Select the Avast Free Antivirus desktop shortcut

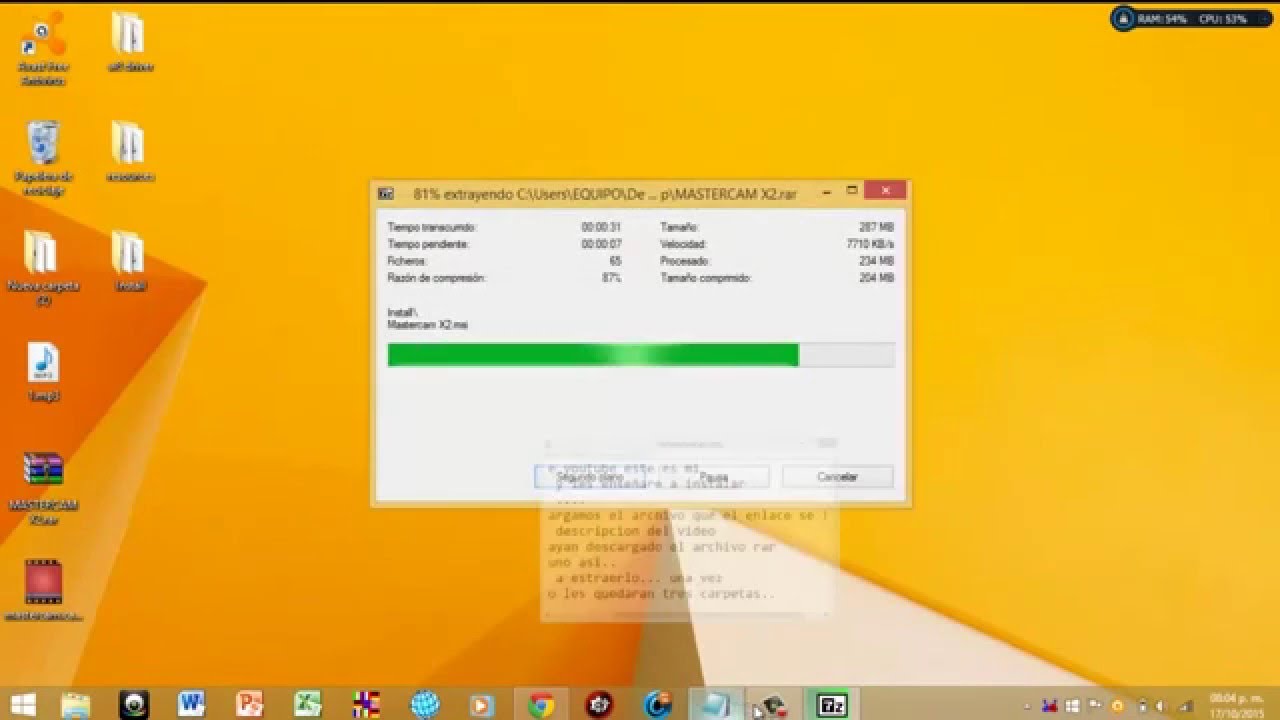42,48
